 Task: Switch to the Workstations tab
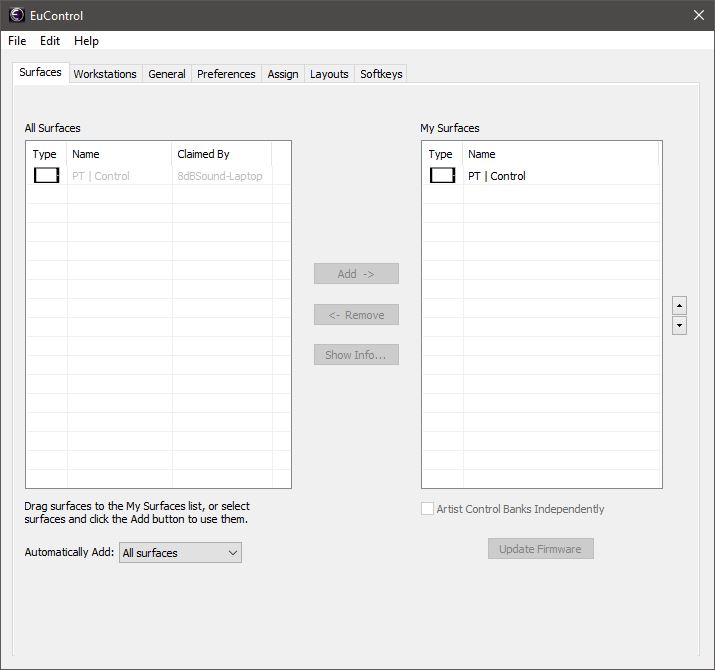[x=105, y=74]
